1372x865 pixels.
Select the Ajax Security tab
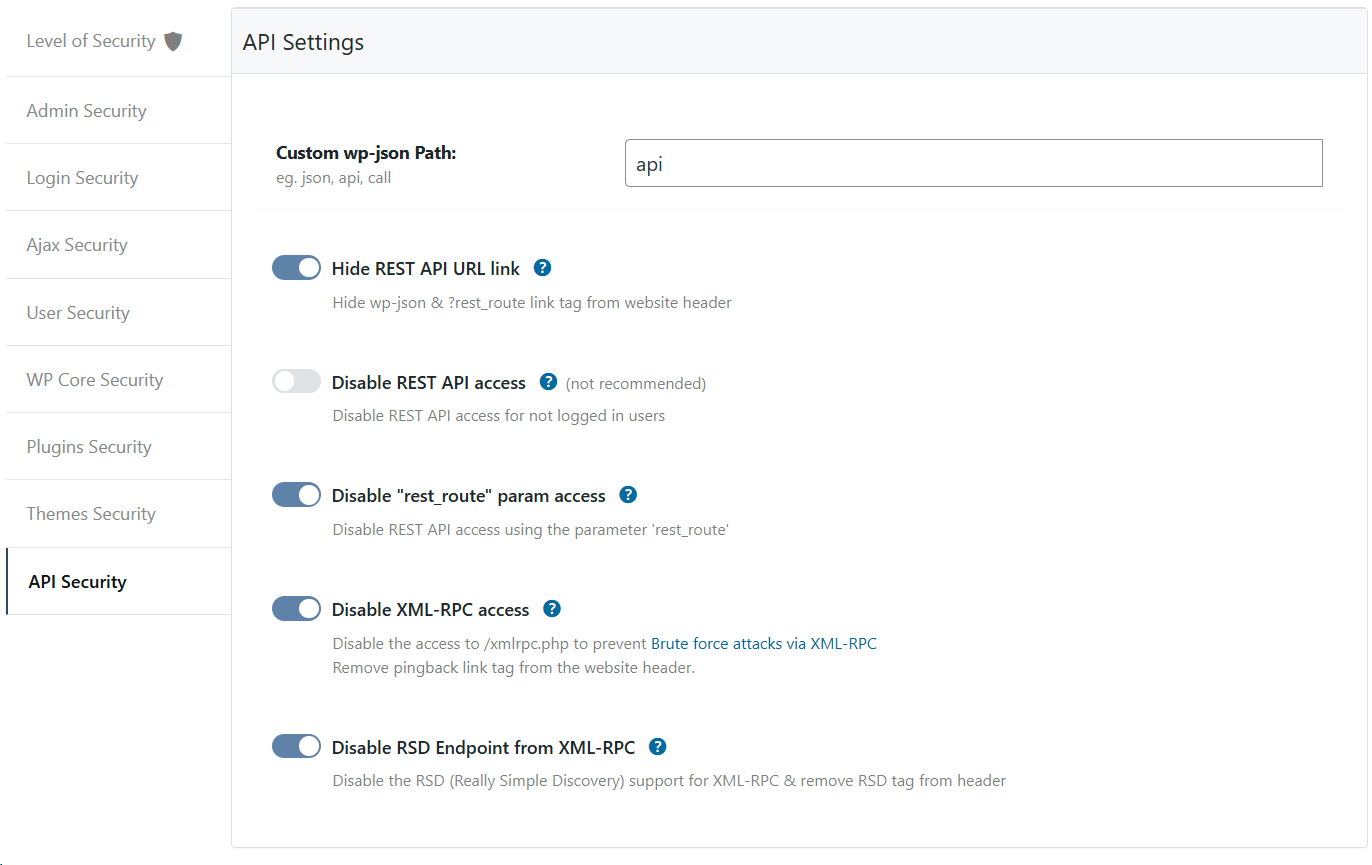[118, 245]
